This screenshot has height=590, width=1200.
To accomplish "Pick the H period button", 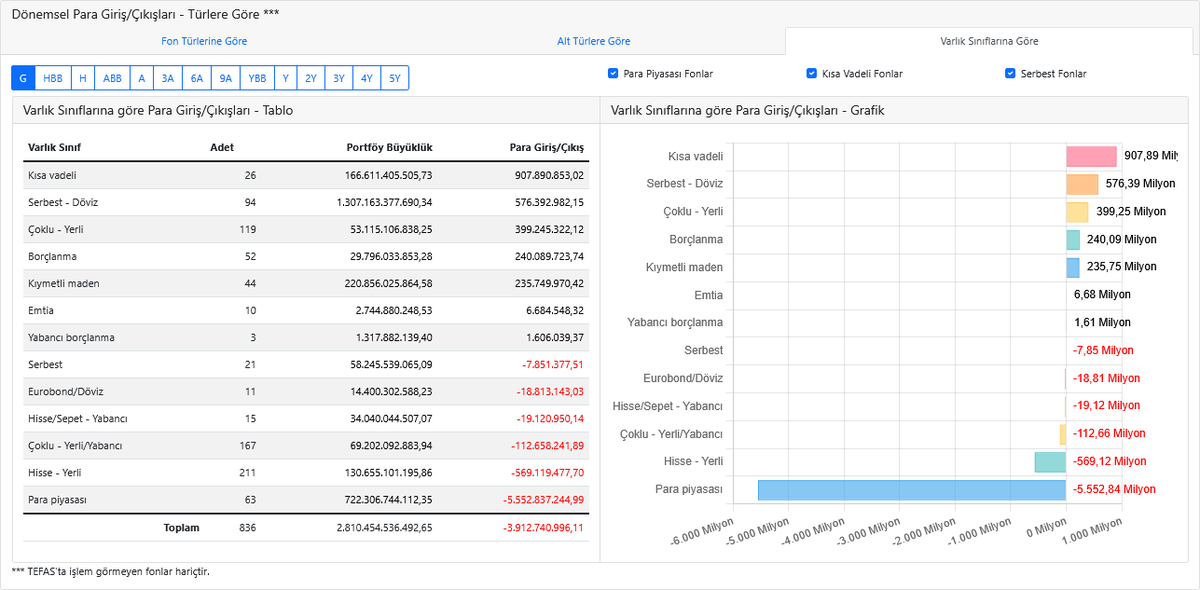I will point(83,78).
